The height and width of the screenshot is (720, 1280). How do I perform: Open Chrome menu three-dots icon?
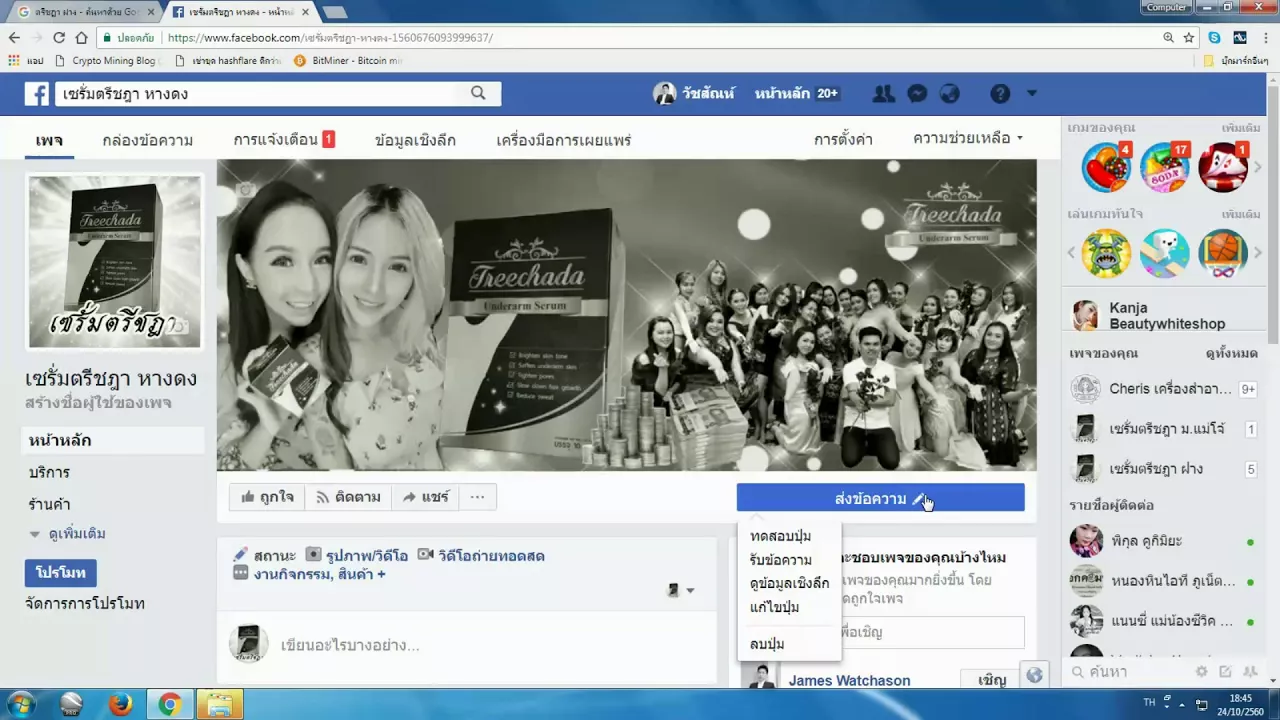point(1266,37)
